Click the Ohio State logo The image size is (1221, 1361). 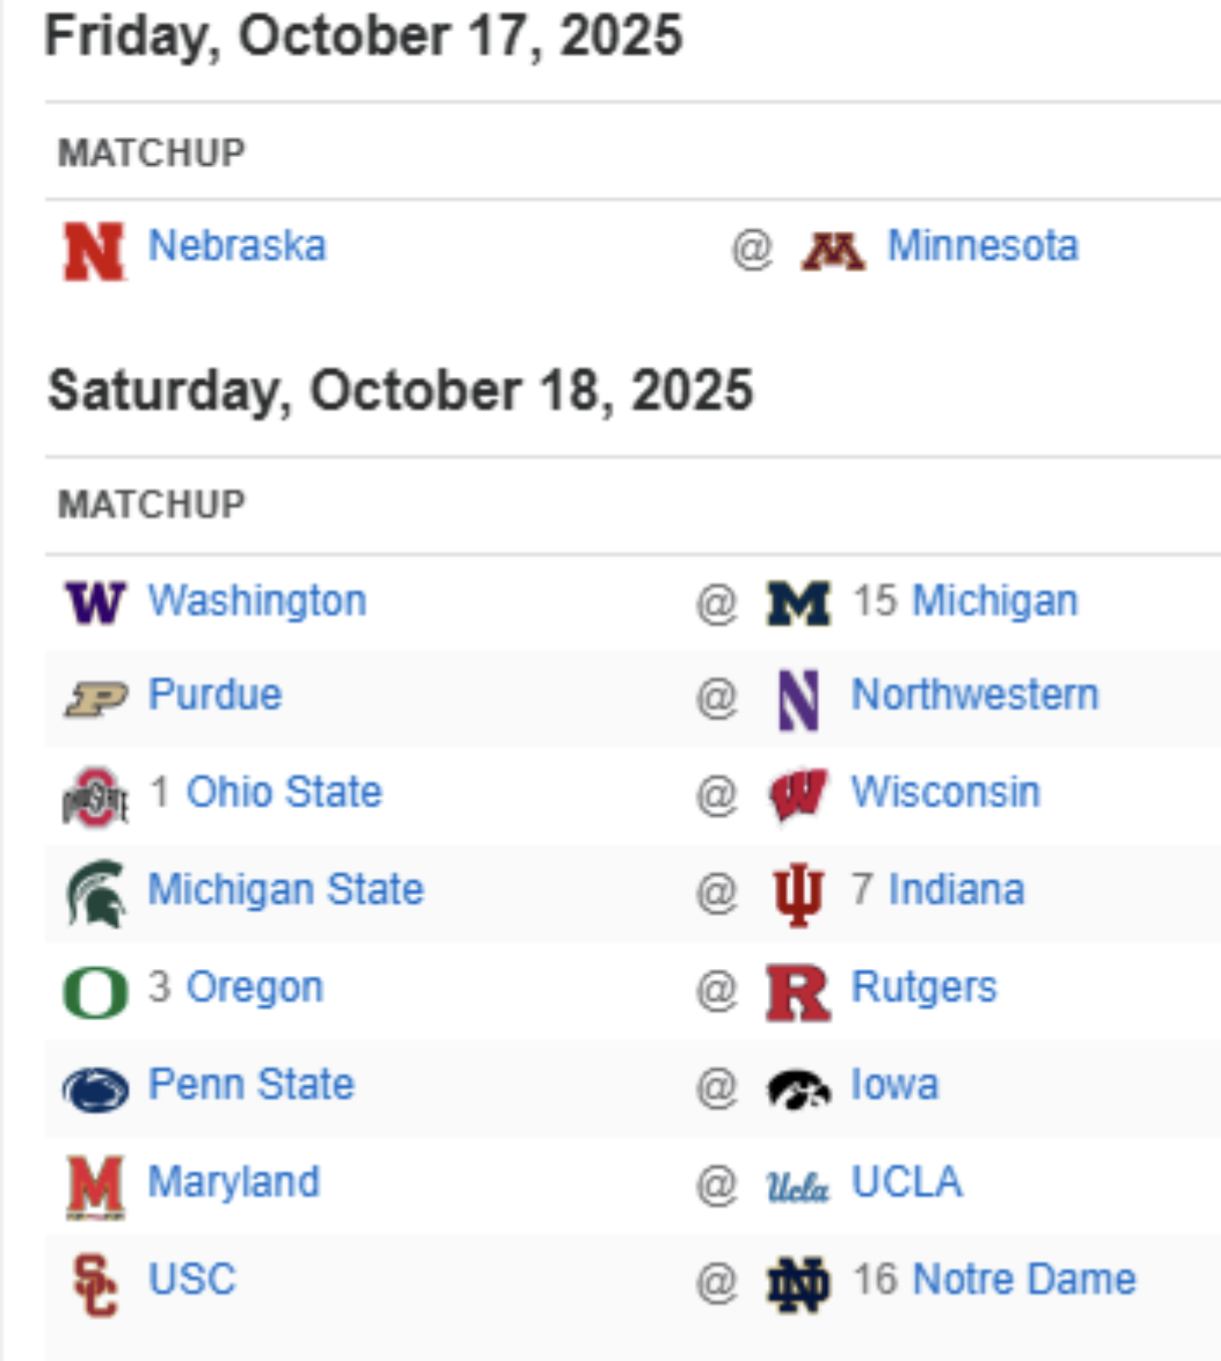(95, 797)
